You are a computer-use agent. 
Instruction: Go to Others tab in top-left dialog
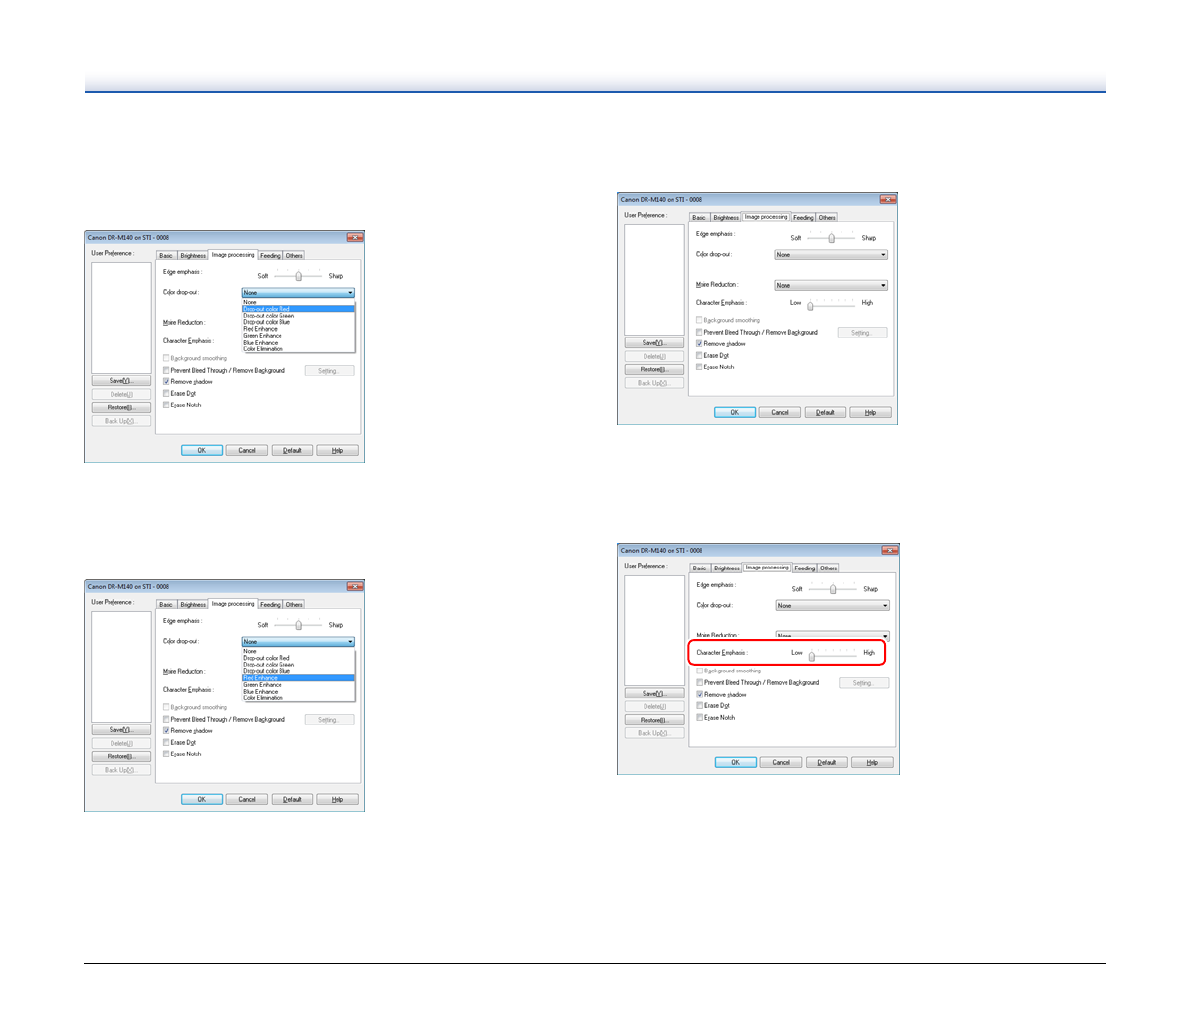click(x=294, y=255)
